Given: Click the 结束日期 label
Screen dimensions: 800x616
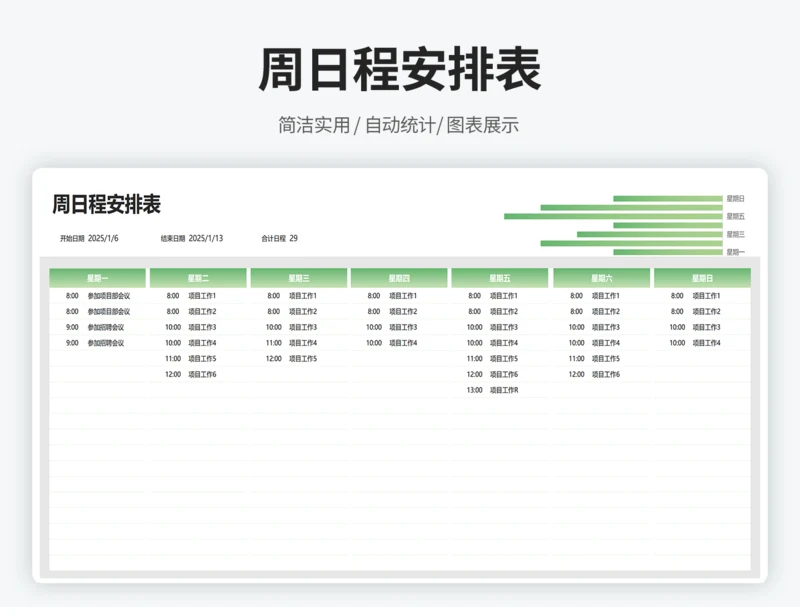Looking at the screenshot, I should click(173, 239).
